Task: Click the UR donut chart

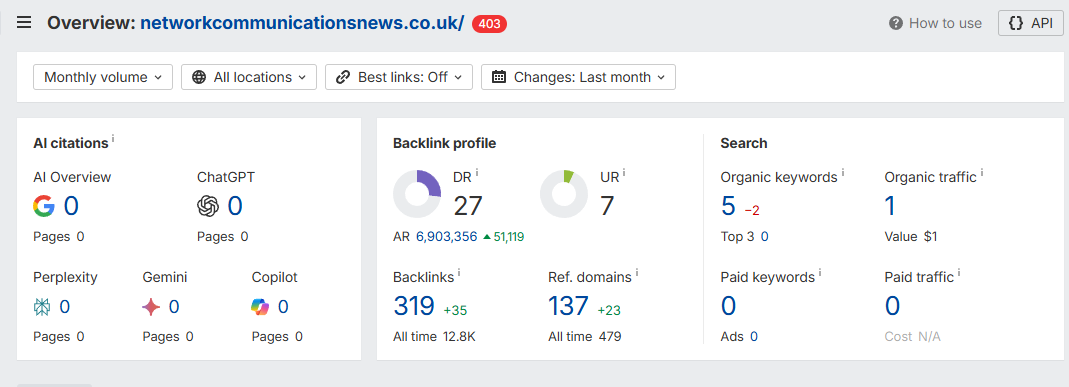Action: (564, 194)
